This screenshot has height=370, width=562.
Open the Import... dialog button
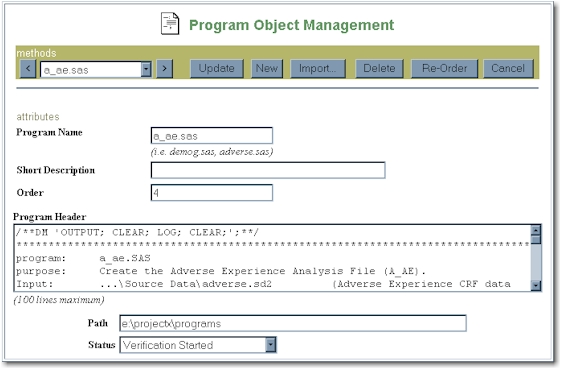pyautogui.click(x=318, y=68)
